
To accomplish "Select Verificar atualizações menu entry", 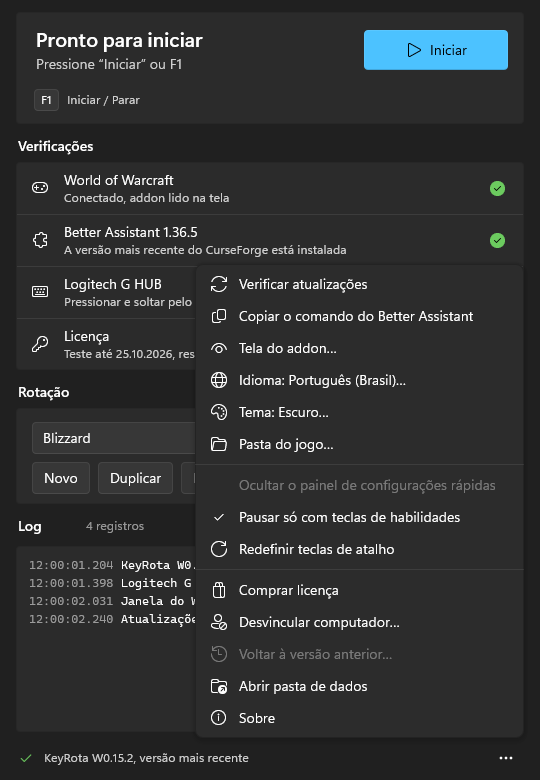I will (x=360, y=285).
